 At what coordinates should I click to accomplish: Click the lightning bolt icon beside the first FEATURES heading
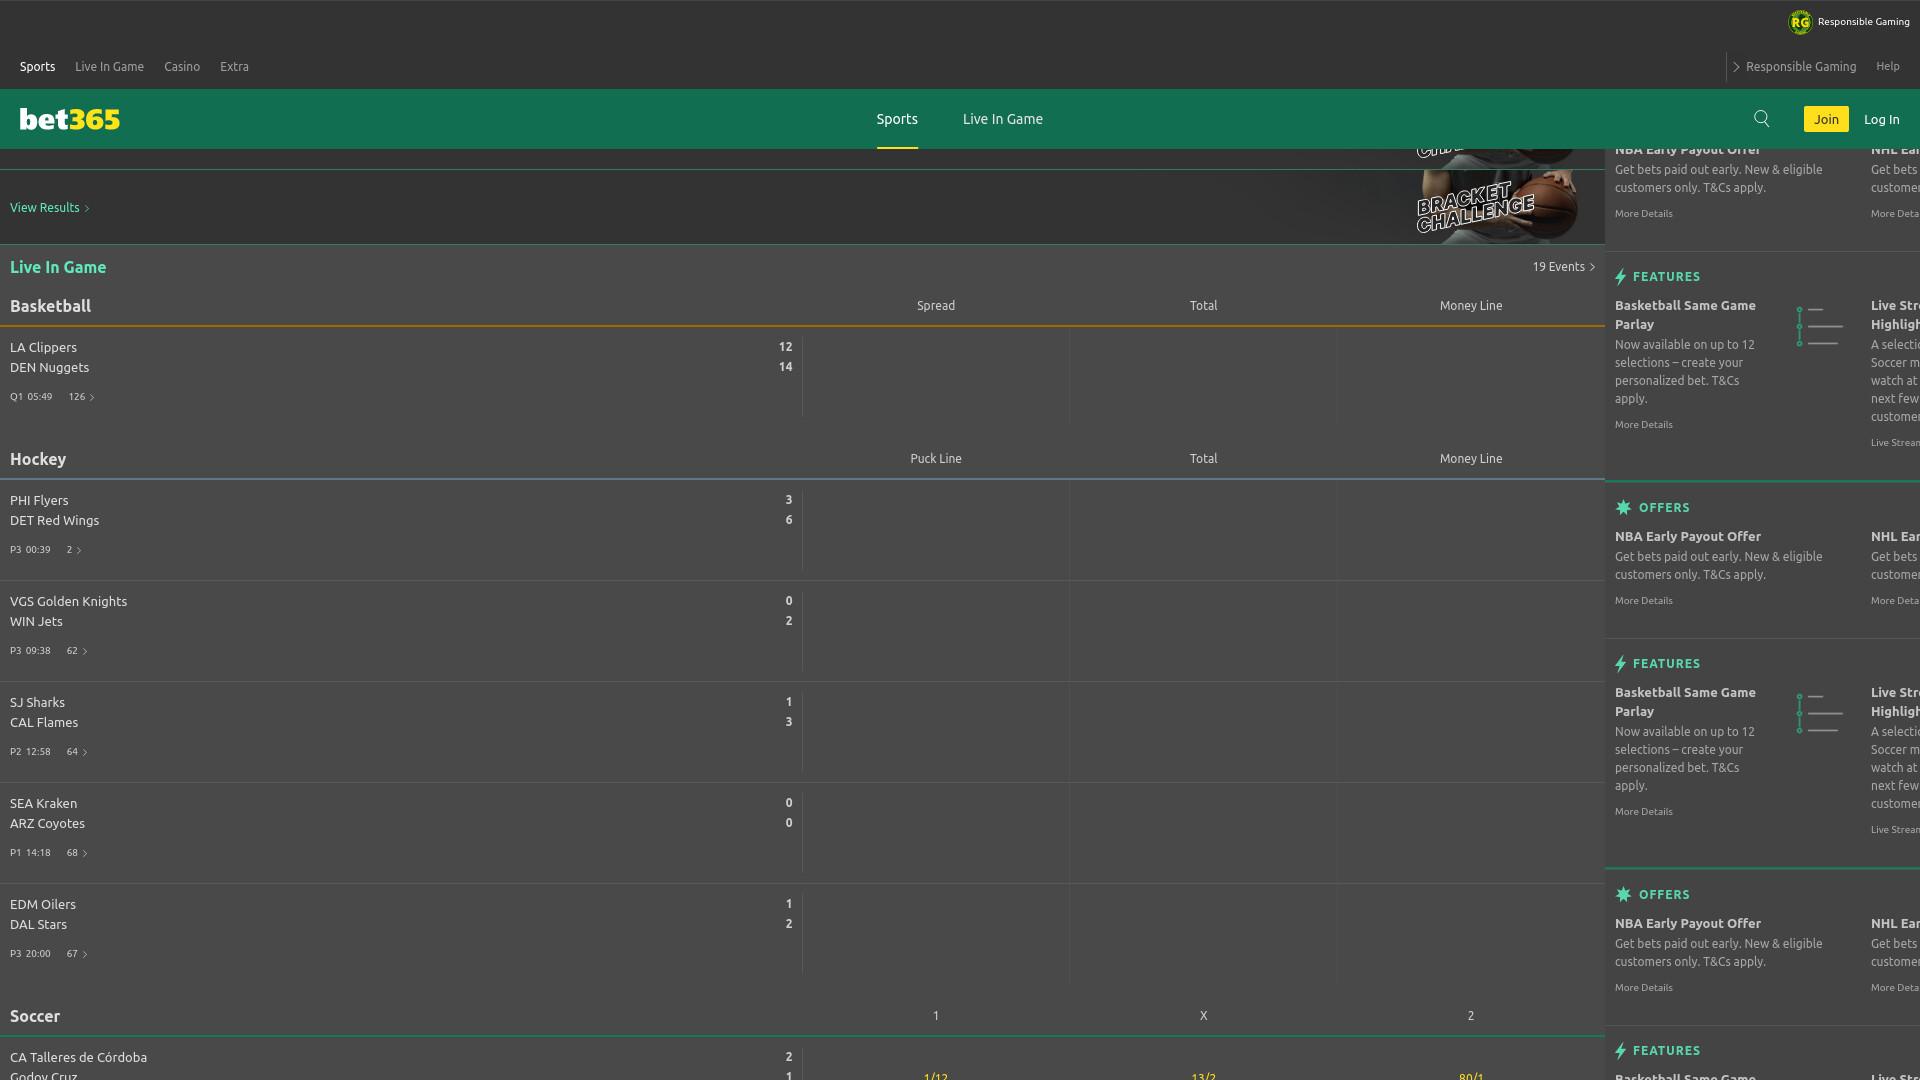(x=1621, y=277)
